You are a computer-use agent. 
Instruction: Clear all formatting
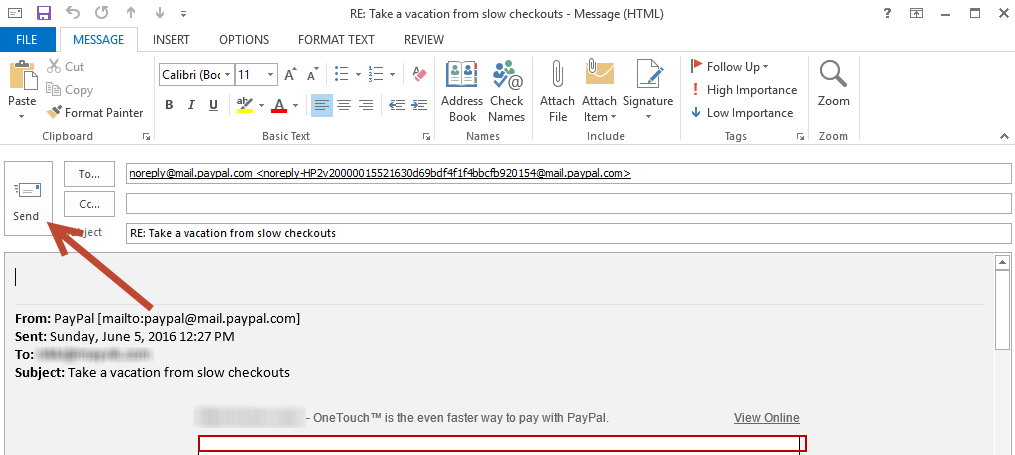tap(420, 74)
